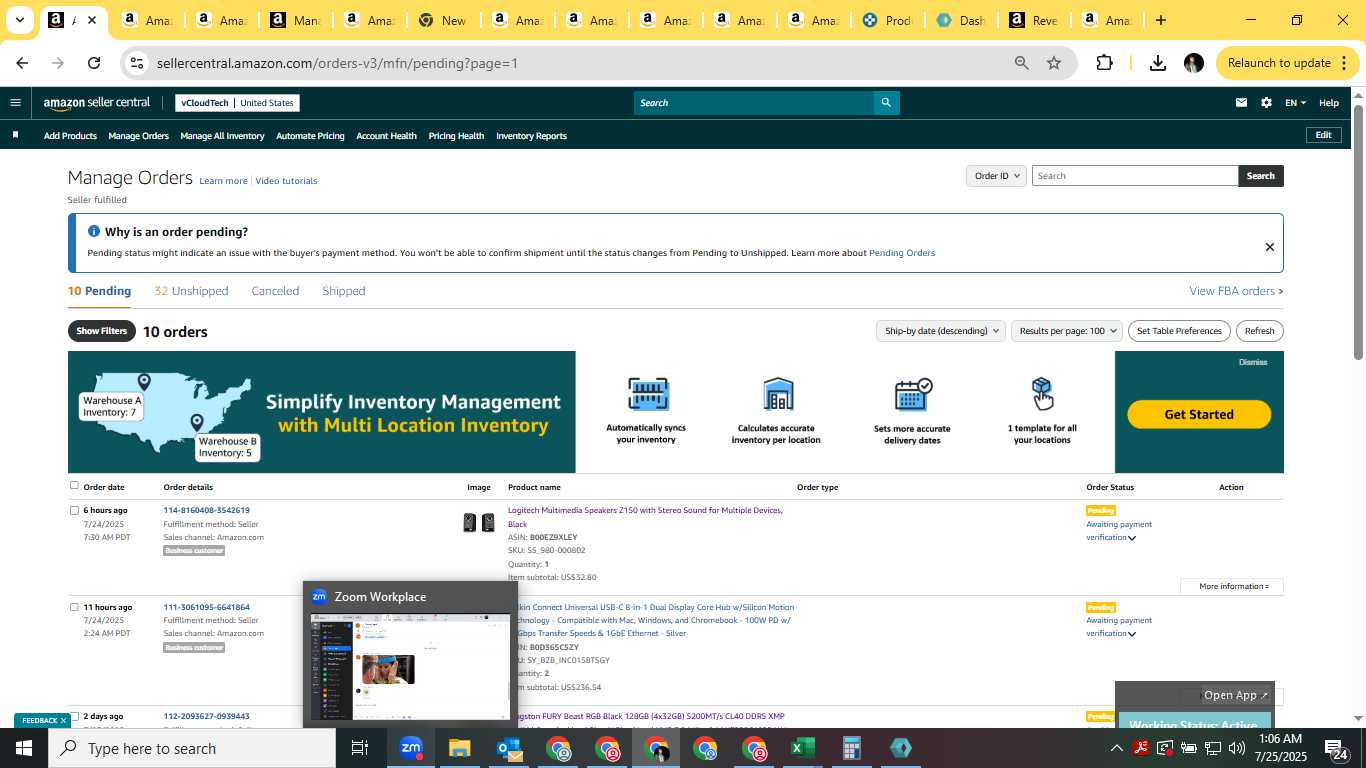
Task: Bookmark this page with the star icon
Action: pos(1054,63)
